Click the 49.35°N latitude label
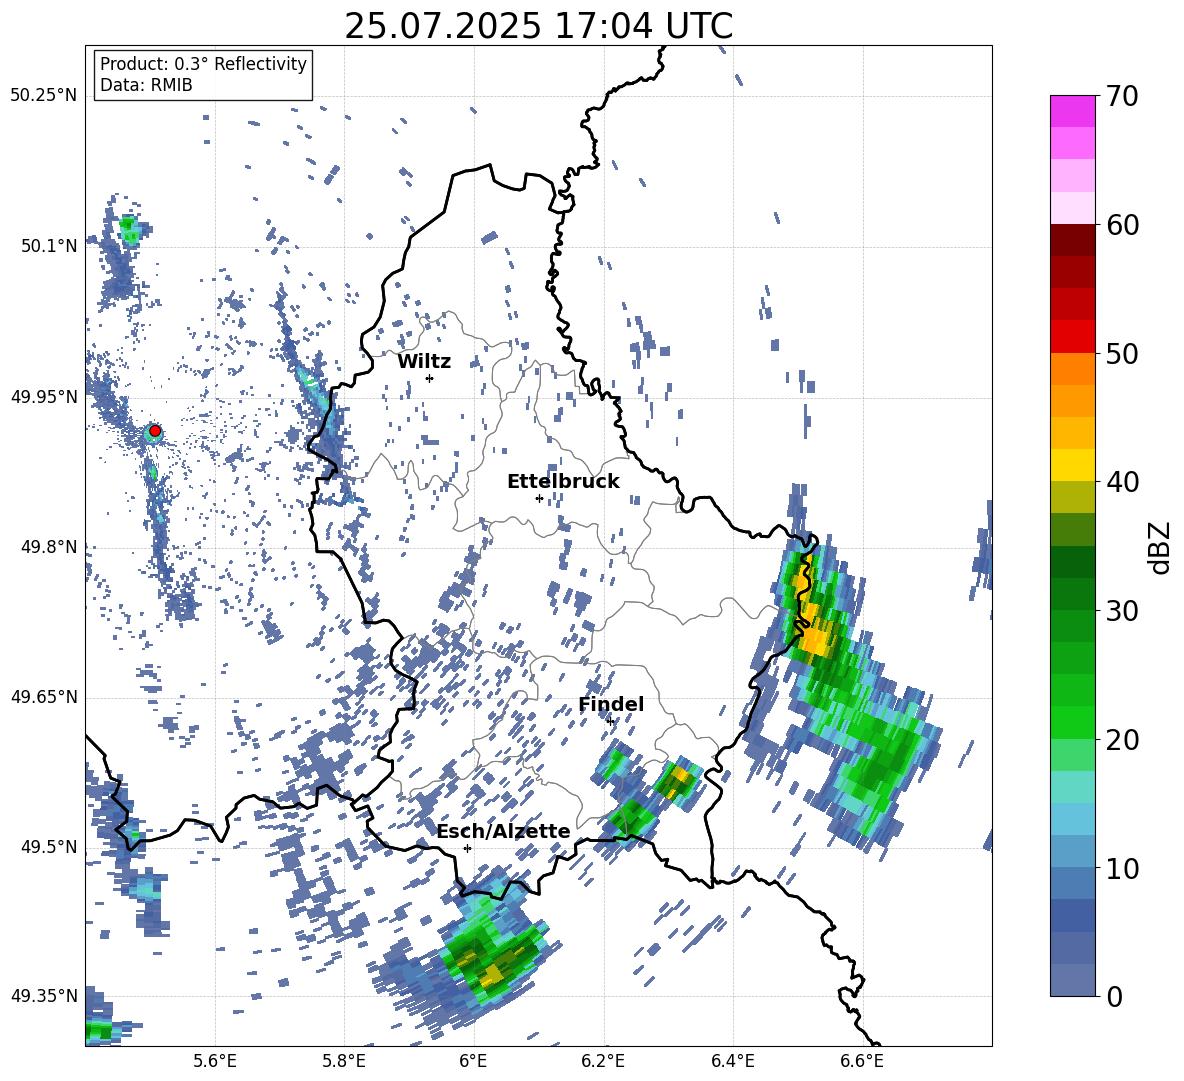 pos(44,996)
